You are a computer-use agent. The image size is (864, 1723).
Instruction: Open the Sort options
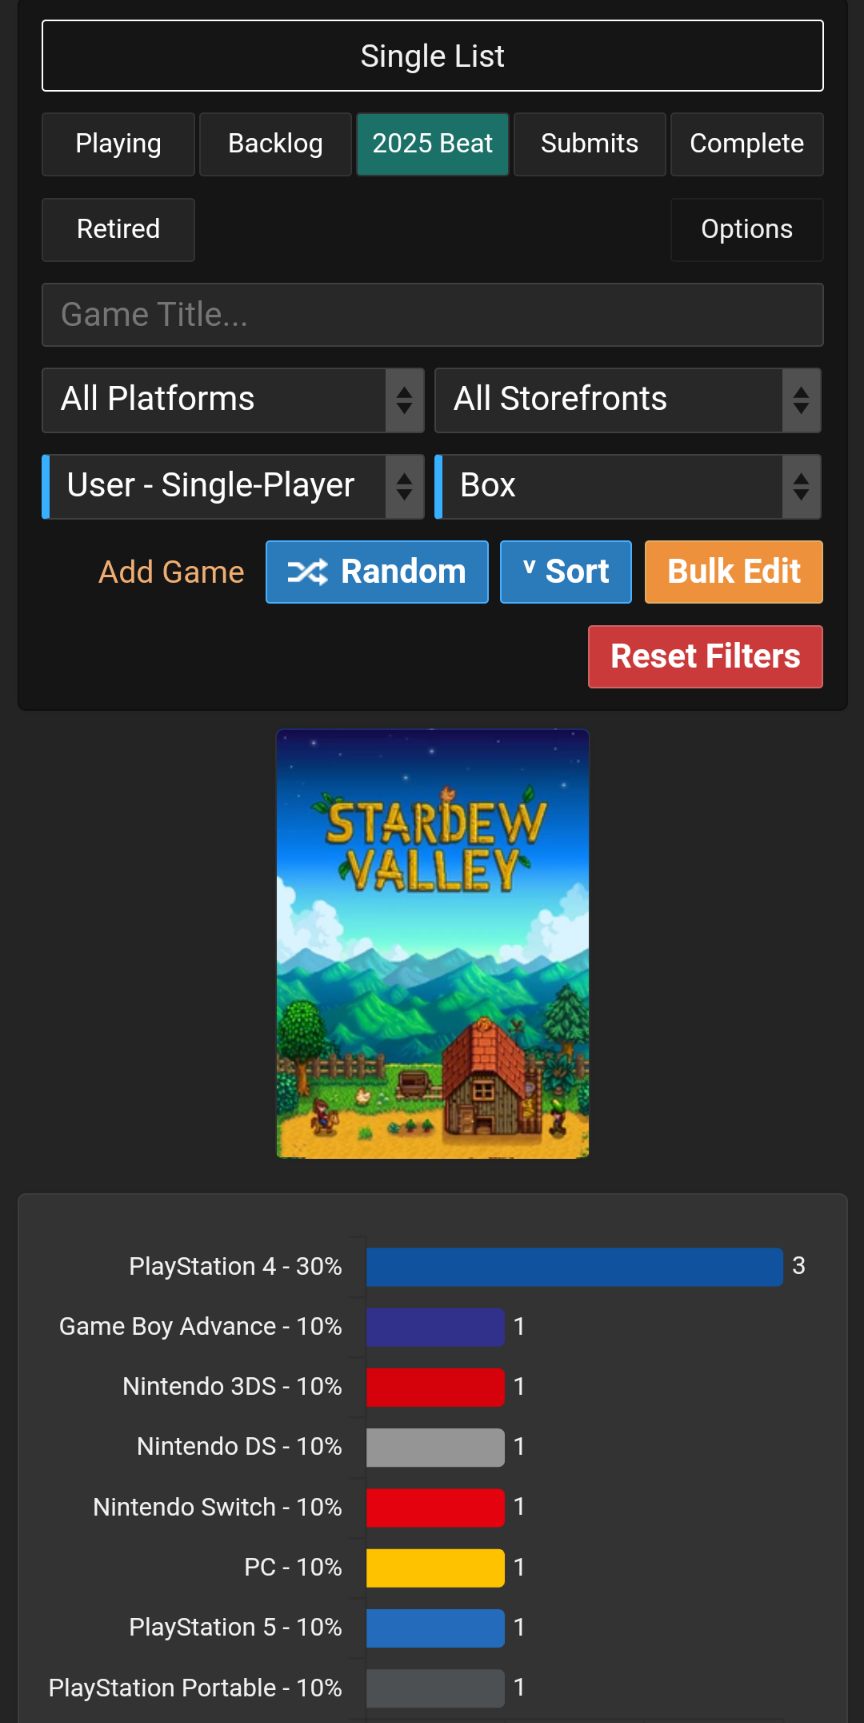tap(566, 572)
